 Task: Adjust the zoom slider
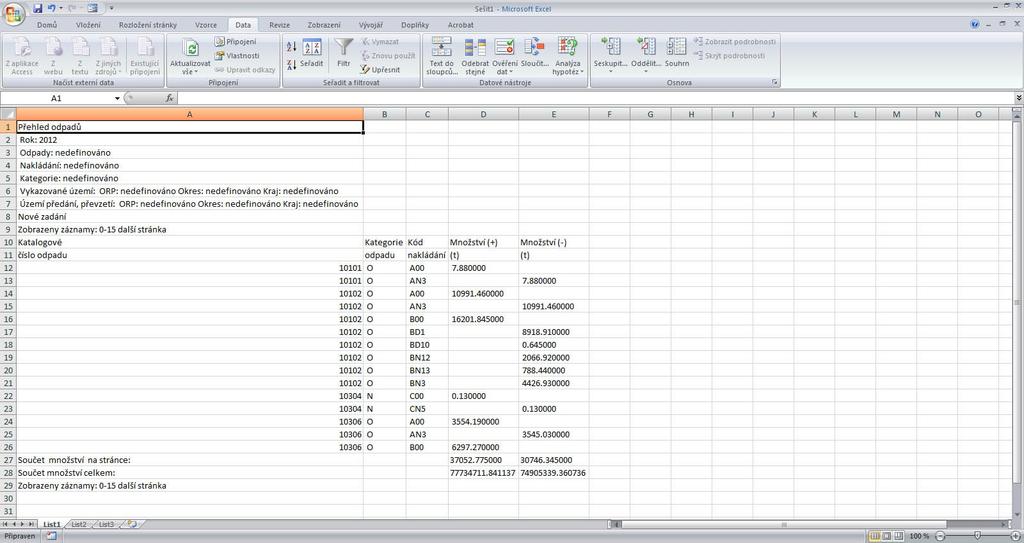click(x=977, y=536)
